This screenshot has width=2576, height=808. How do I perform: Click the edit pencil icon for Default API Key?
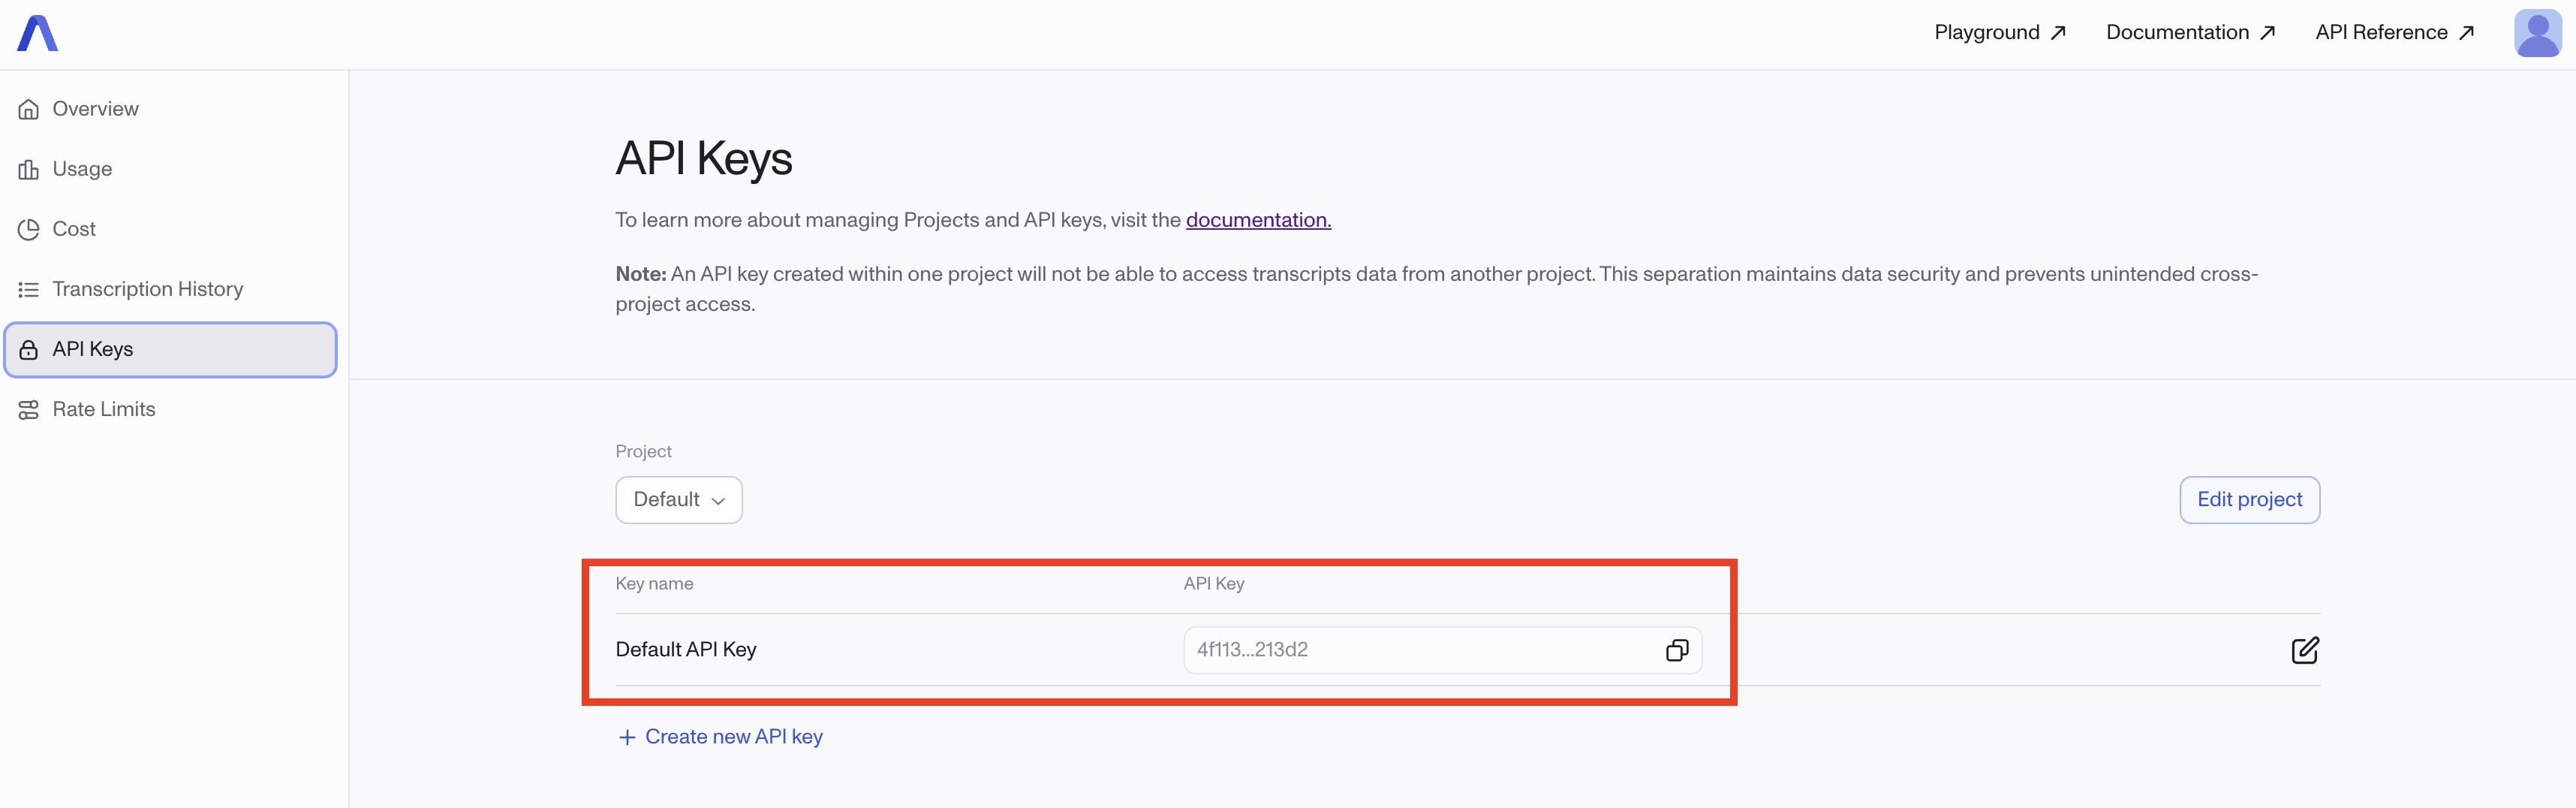pos(2304,650)
